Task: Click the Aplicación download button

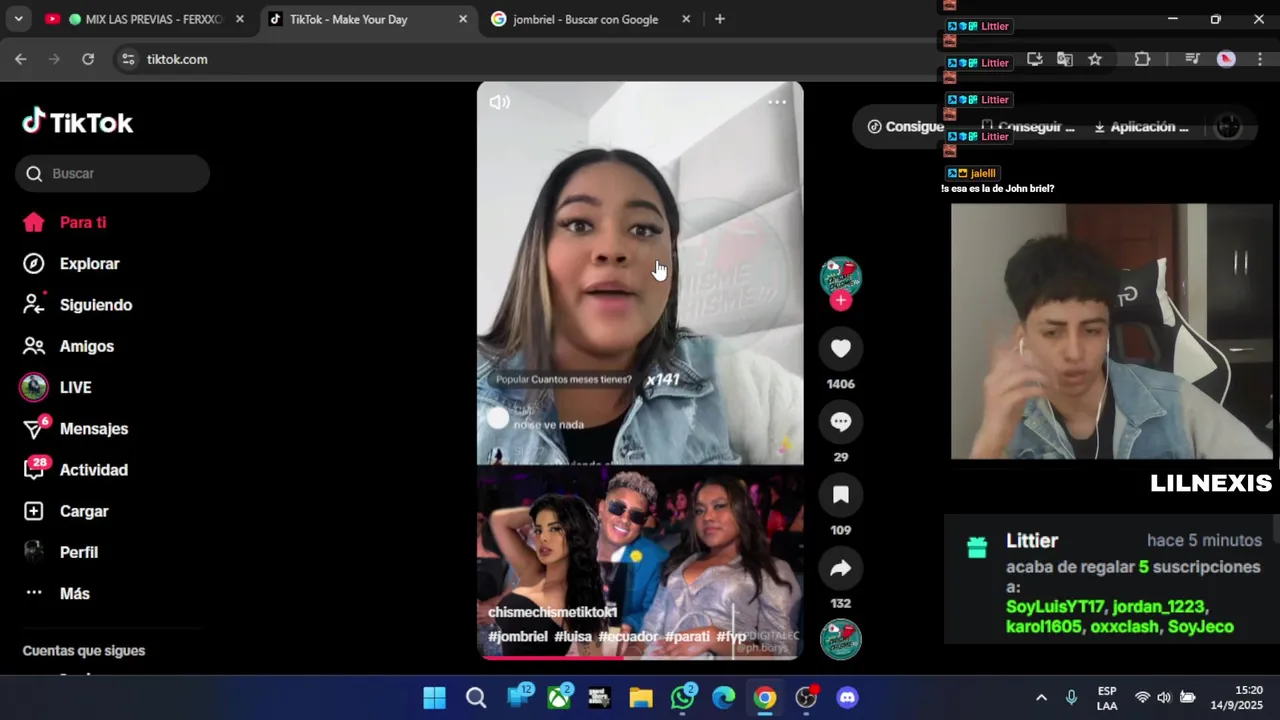Action: point(1141,127)
